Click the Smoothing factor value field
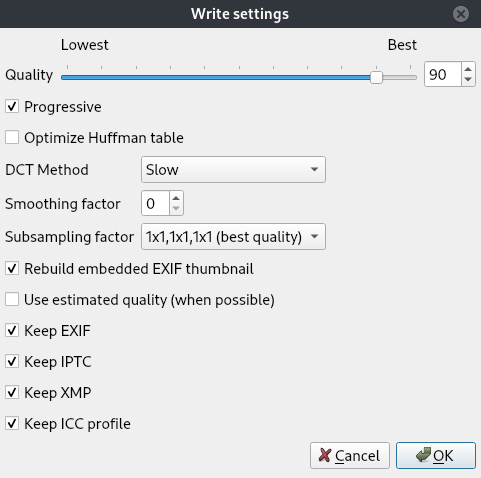The width and height of the screenshot is (481, 478). [155, 203]
